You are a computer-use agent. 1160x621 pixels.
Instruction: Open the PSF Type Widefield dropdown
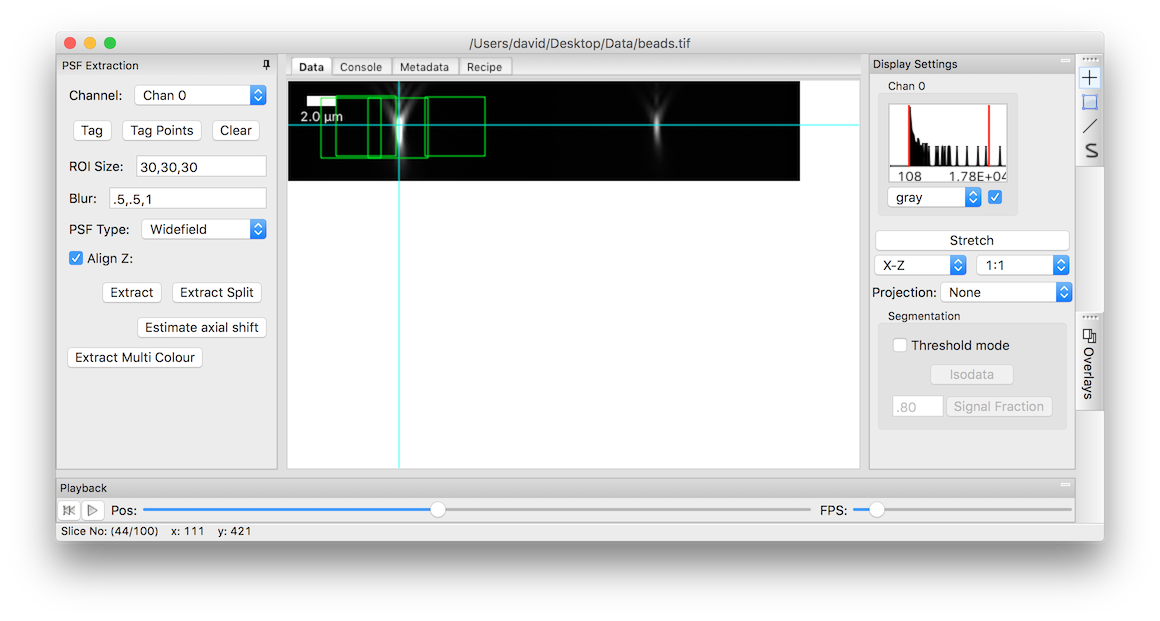(203, 229)
